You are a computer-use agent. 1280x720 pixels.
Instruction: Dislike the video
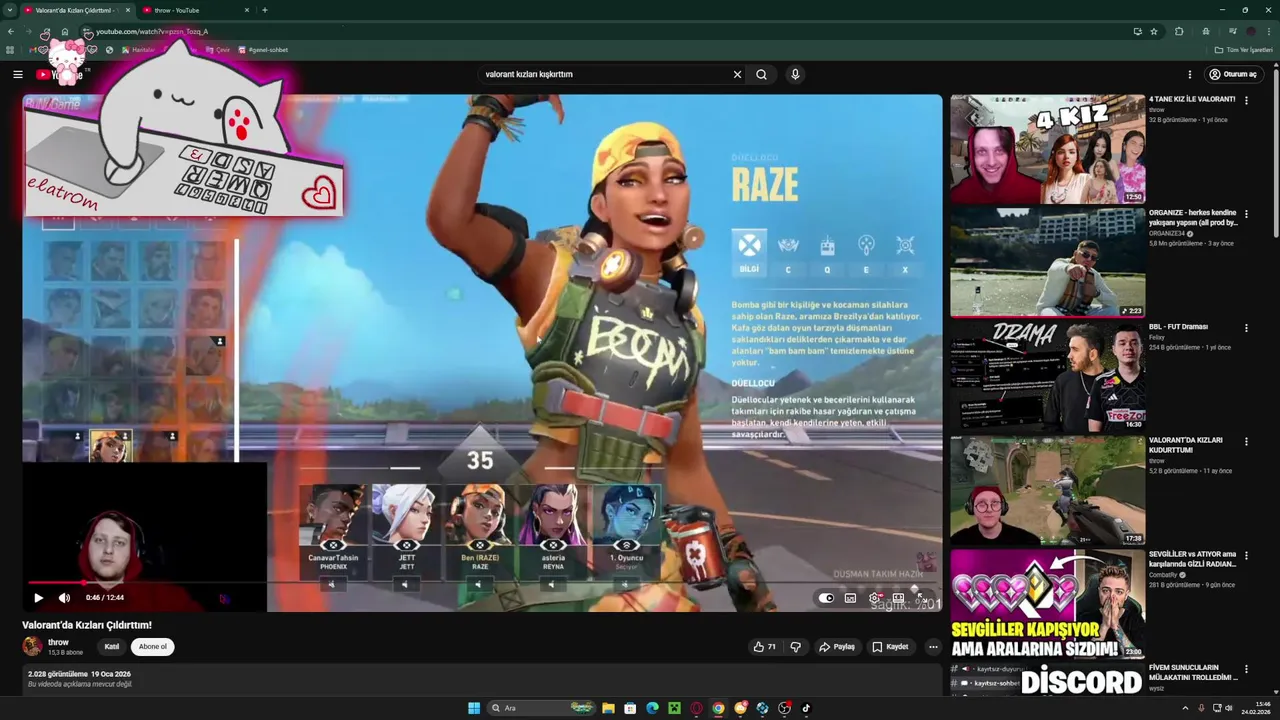[x=796, y=647]
